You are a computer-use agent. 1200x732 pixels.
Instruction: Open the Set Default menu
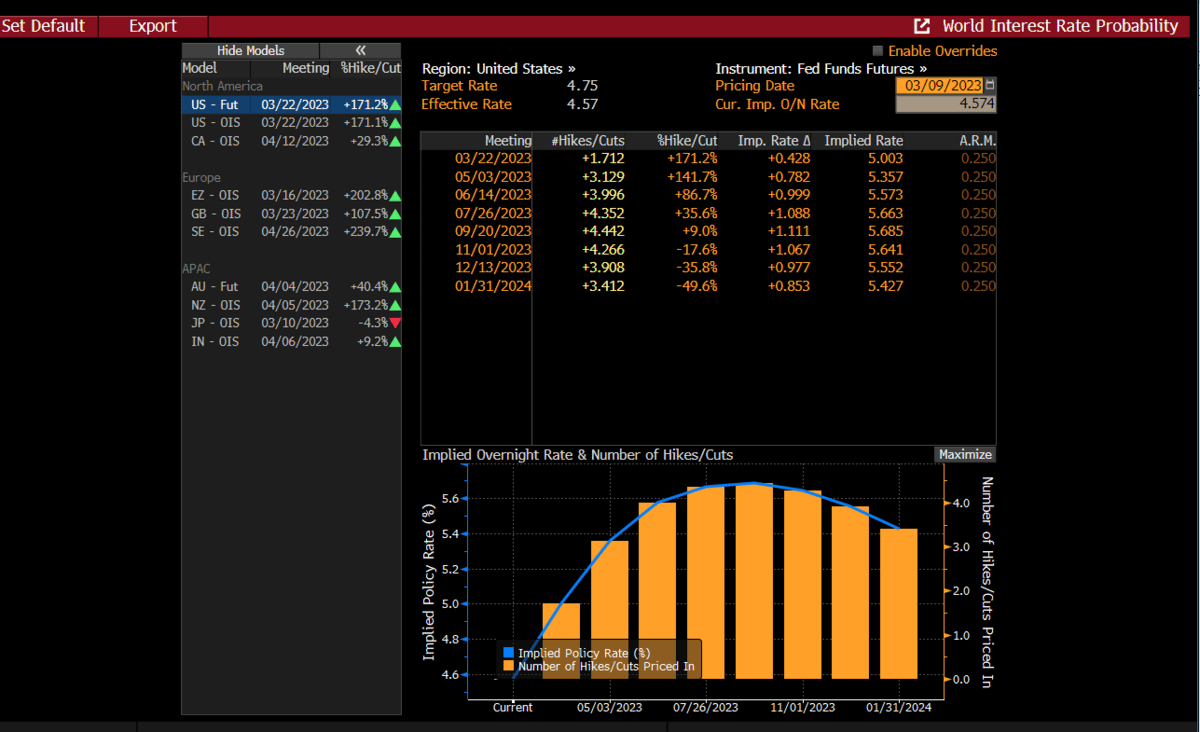(x=43, y=26)
